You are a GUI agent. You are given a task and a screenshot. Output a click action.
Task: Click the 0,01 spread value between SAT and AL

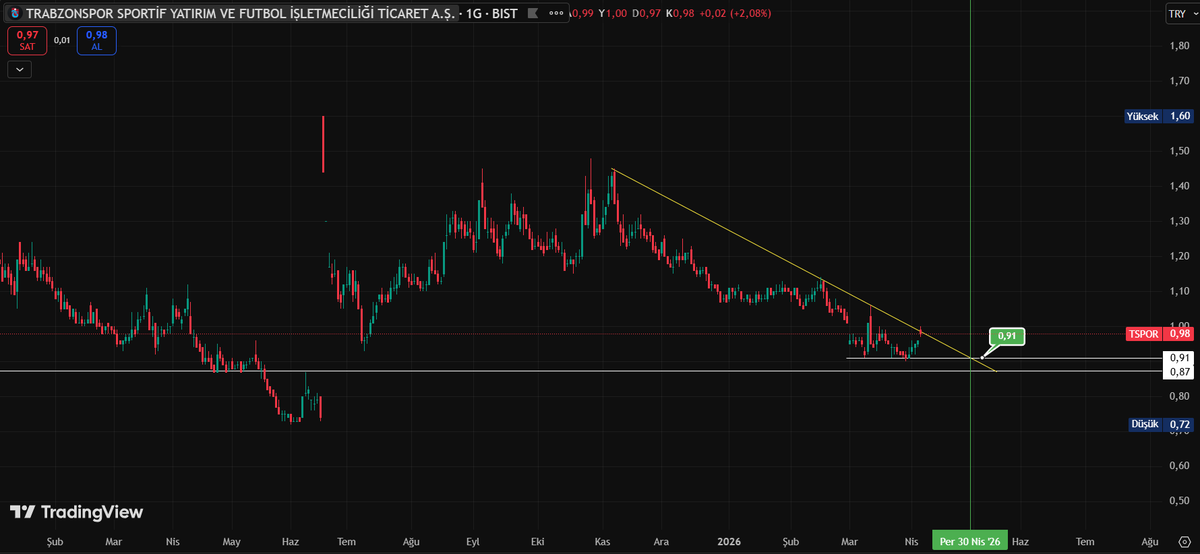[62, 40]
